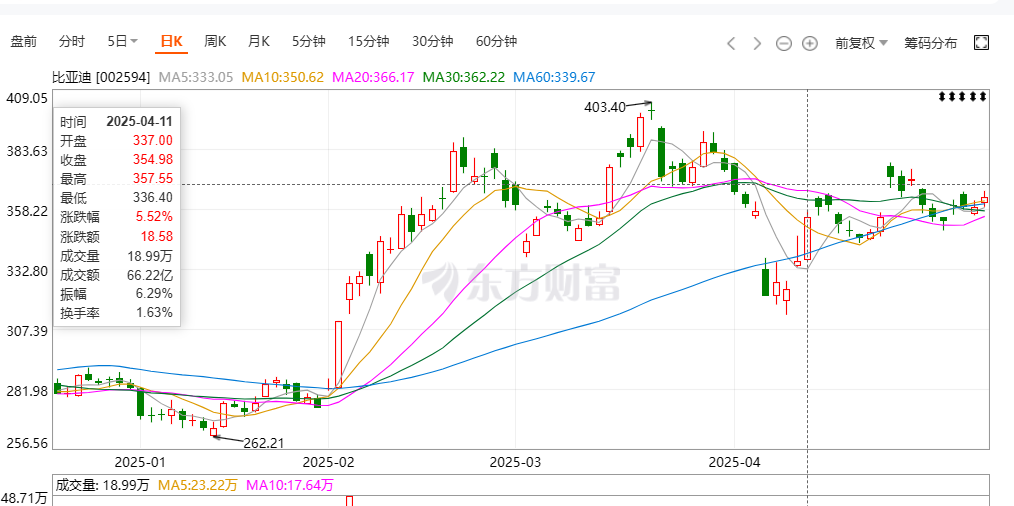The width and height of the screenshot is (1014, 506).
Task: Click the 开盘 337.00 opening value
Action: tap(154, 140)
